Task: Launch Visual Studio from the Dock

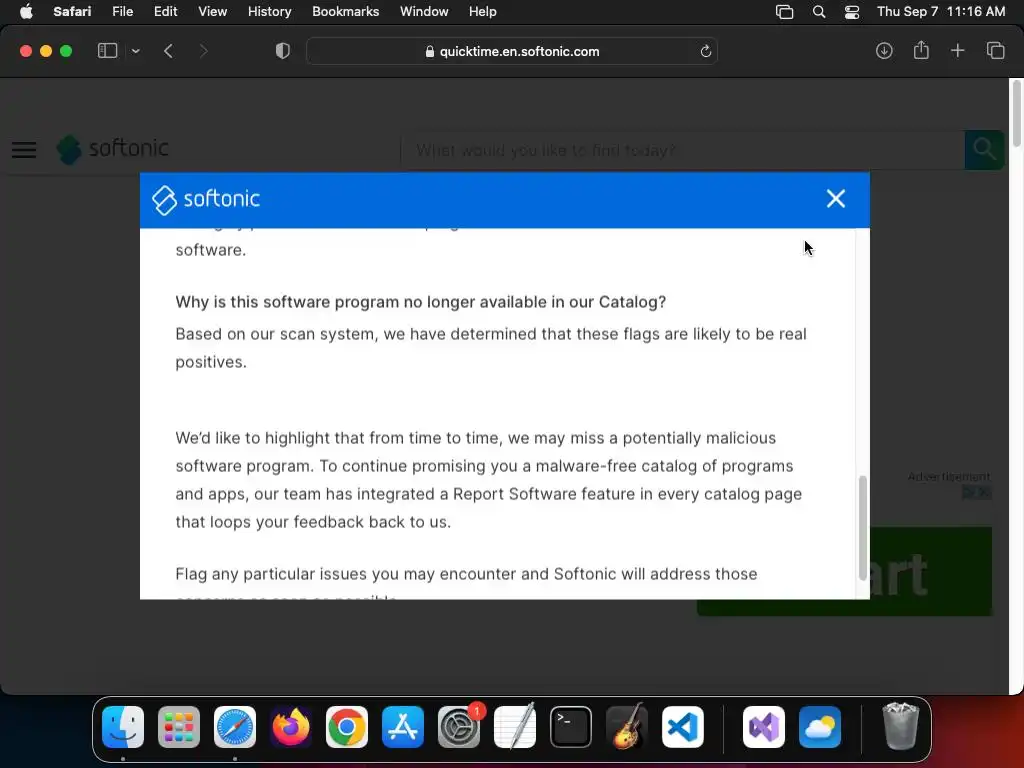Action: 764,727
